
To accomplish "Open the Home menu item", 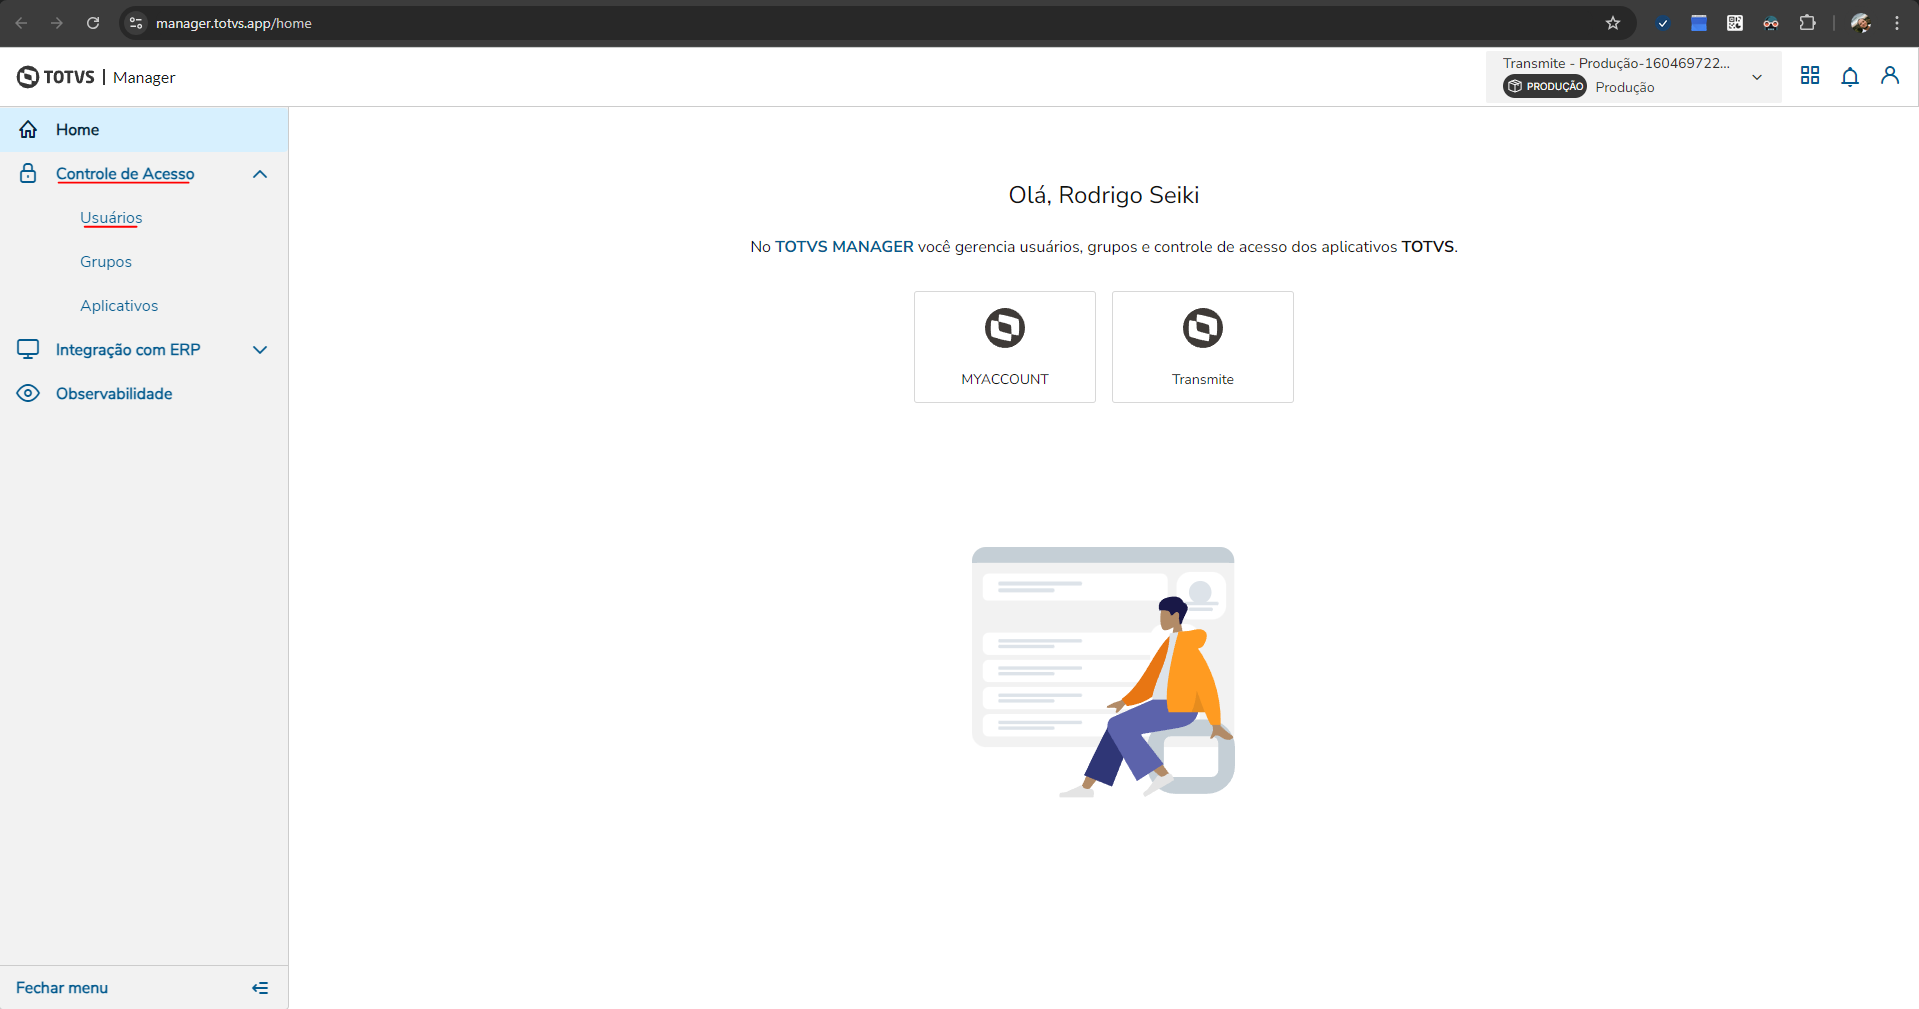I will tap(144, 130).
